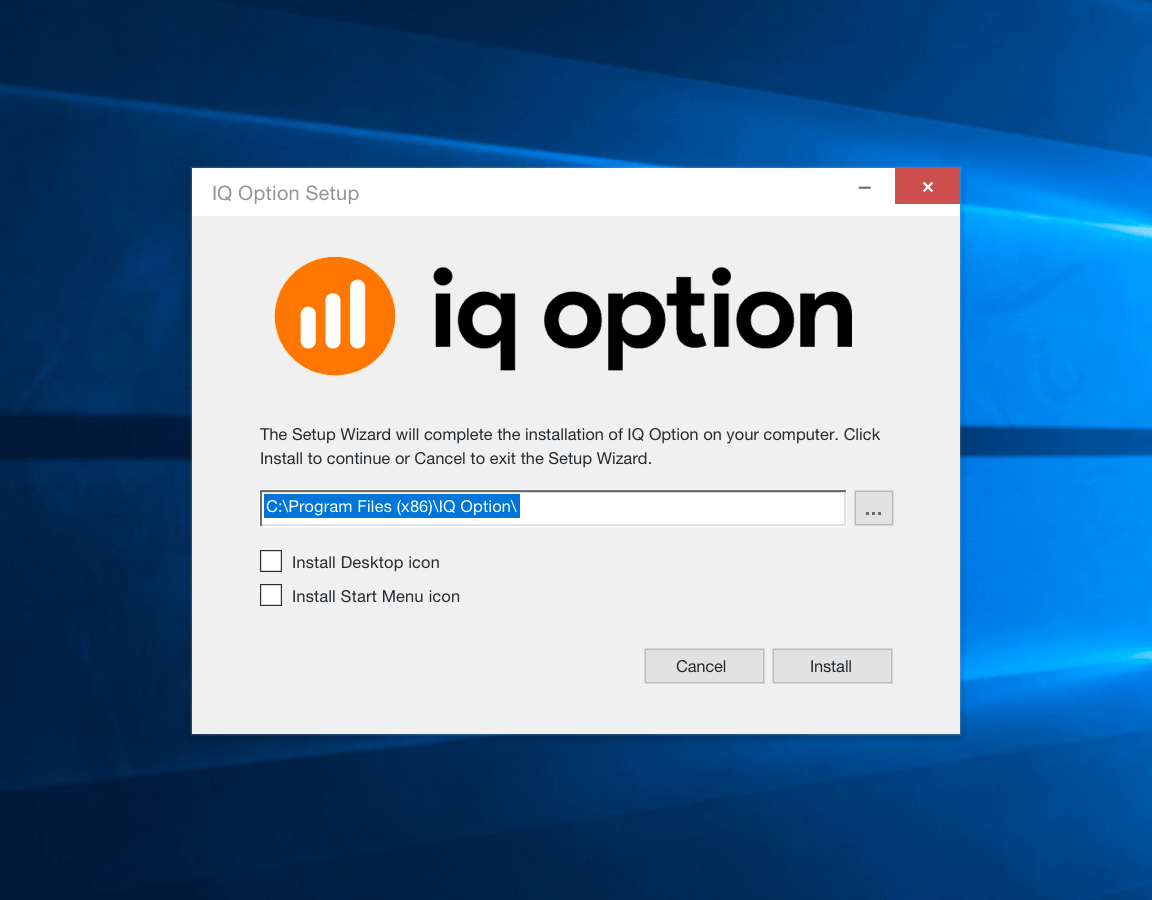Close the IQ Option Setup window
1152x900 pixels.
(x=927, y=187)
